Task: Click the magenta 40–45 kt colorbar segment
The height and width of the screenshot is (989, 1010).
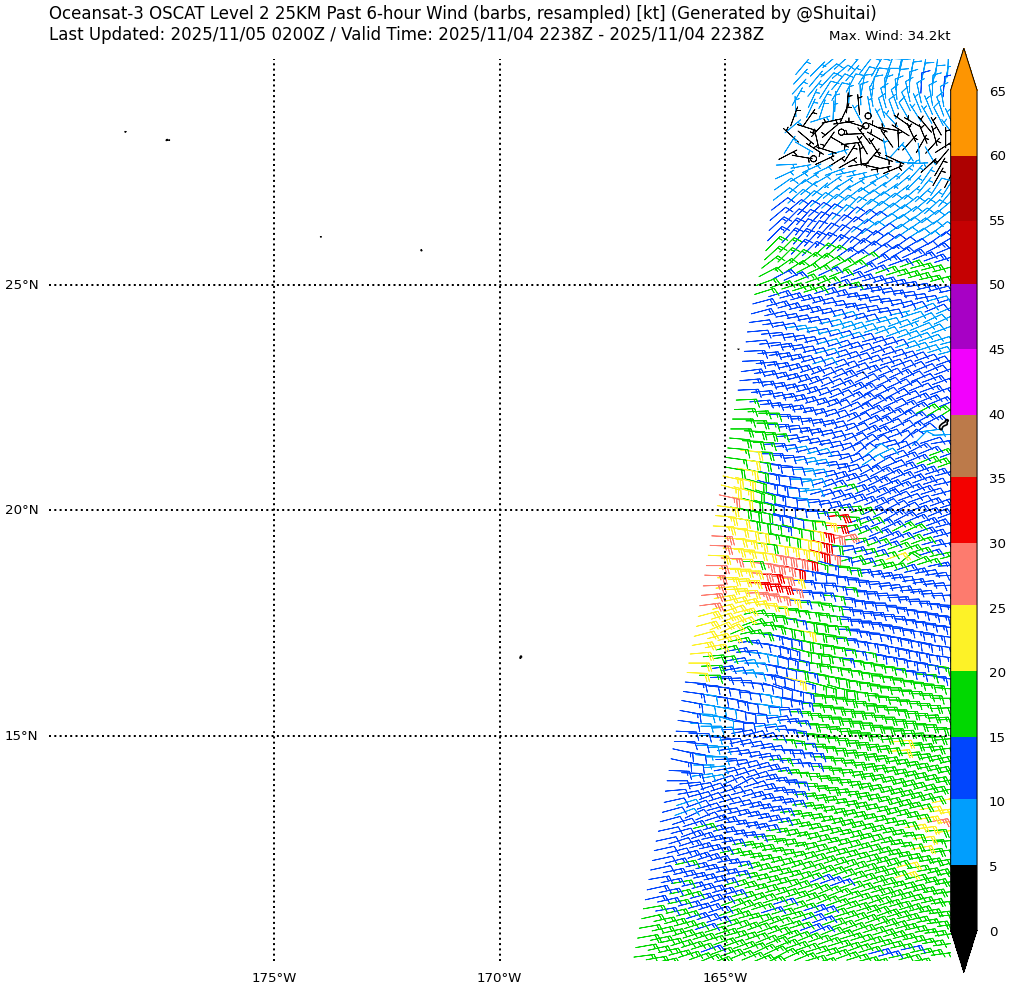Action: pyautogui.click(x=963, y=382)
